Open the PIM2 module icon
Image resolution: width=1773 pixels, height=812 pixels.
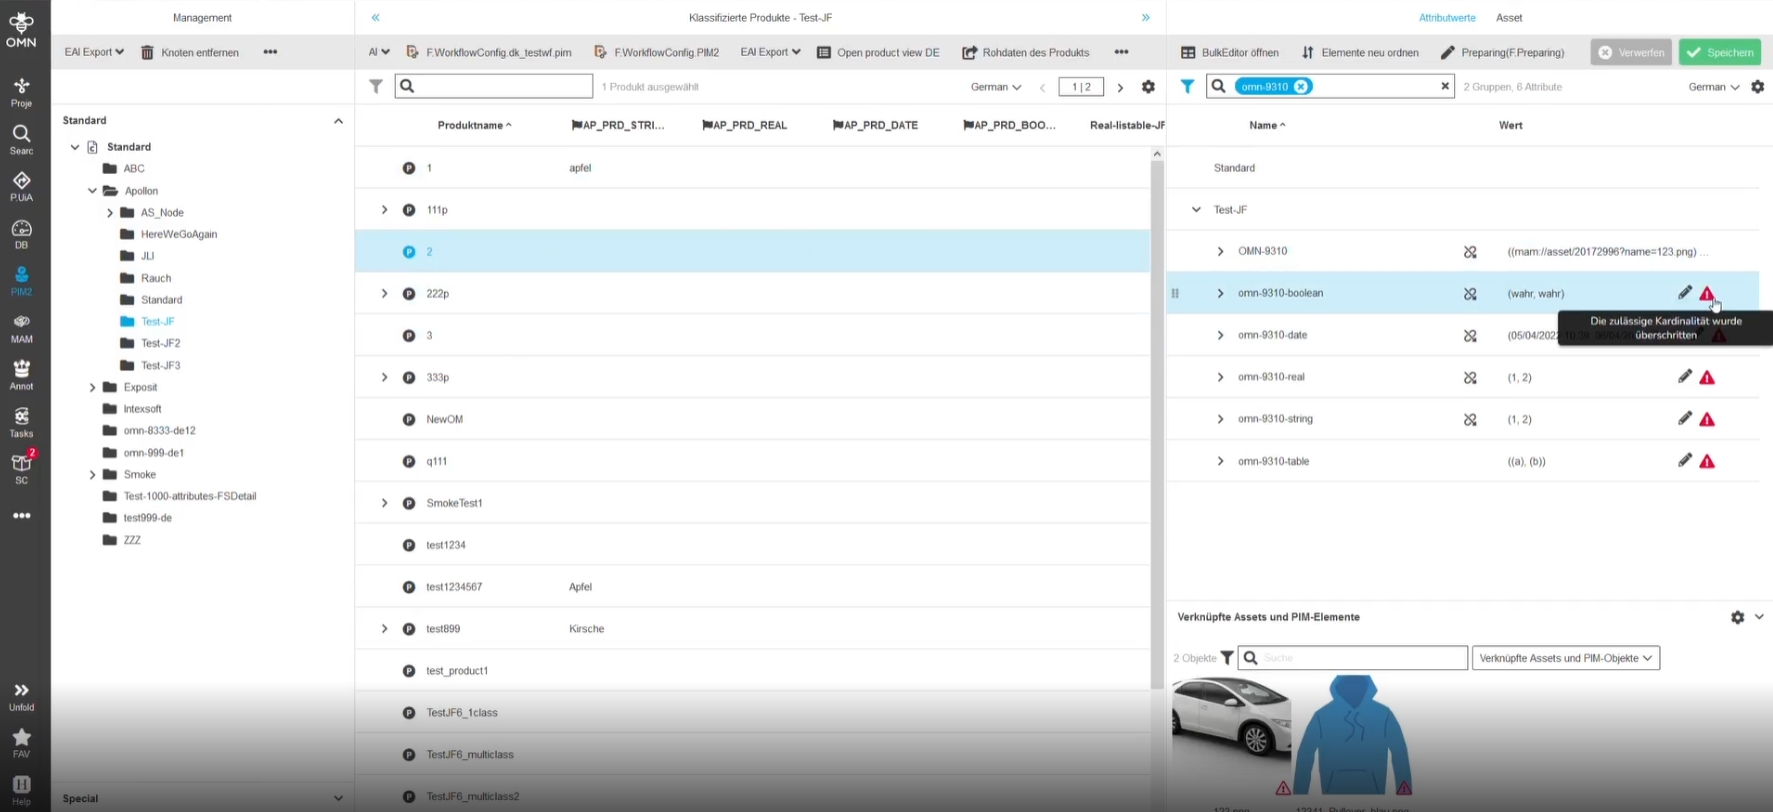[x=21, y=280]
